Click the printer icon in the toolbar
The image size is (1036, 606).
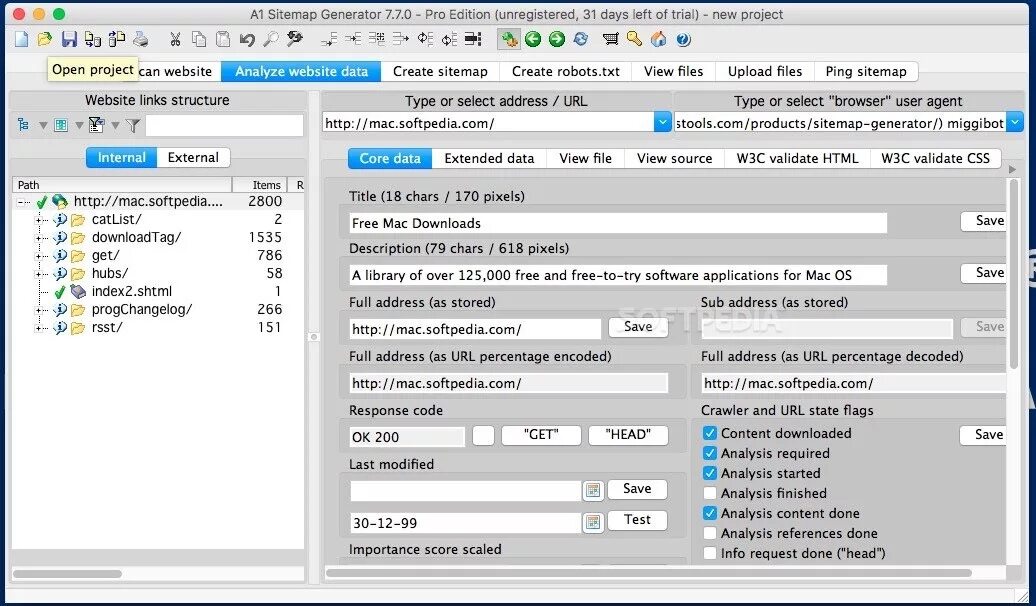(x=141, y=39)
